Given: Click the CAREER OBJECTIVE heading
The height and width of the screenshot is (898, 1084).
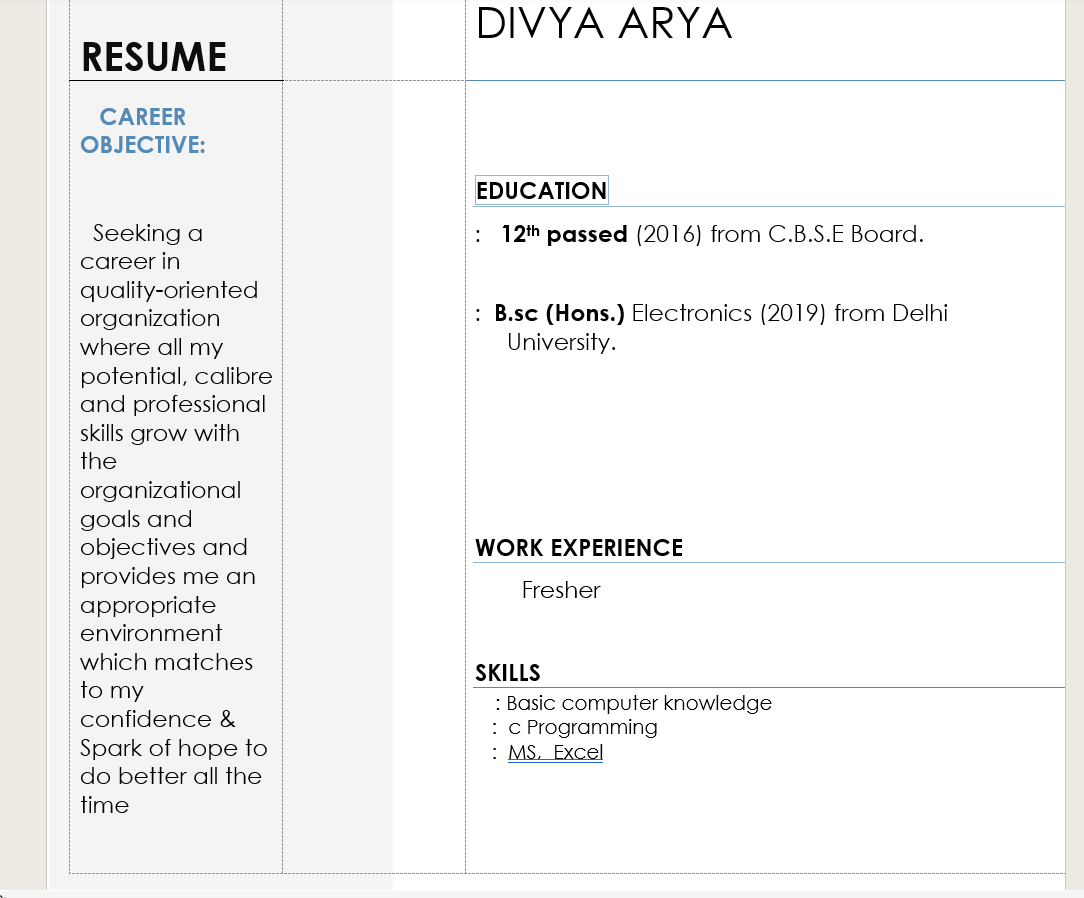Looking at the screenshot, I should pos(143,131).
